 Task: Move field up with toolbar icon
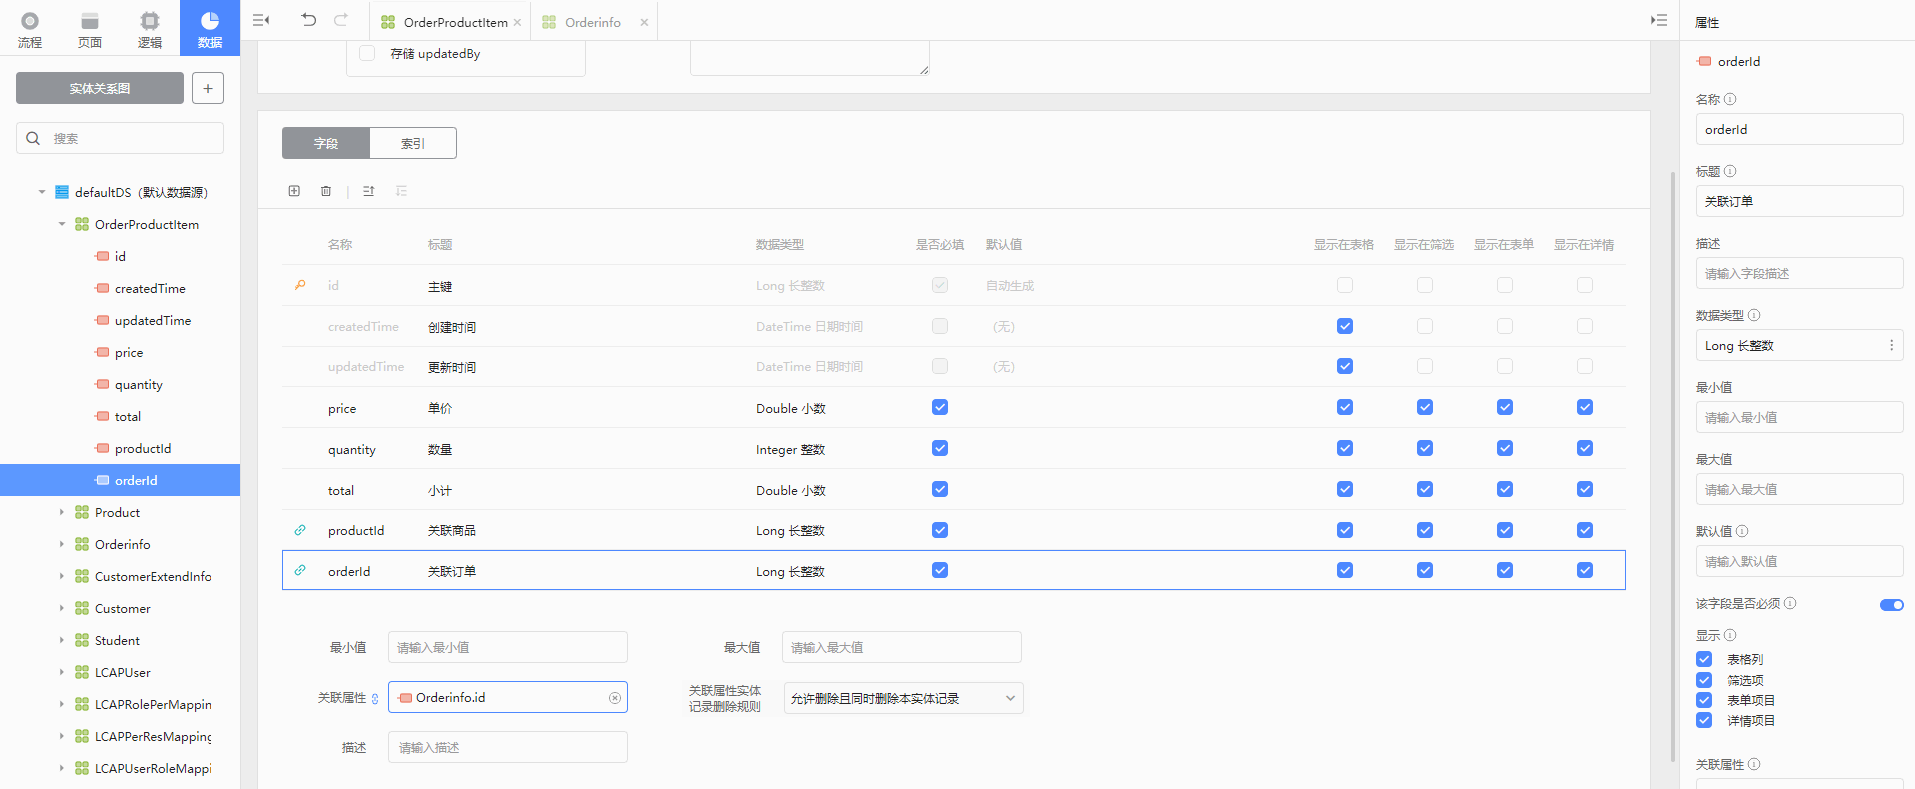(369, 191)
